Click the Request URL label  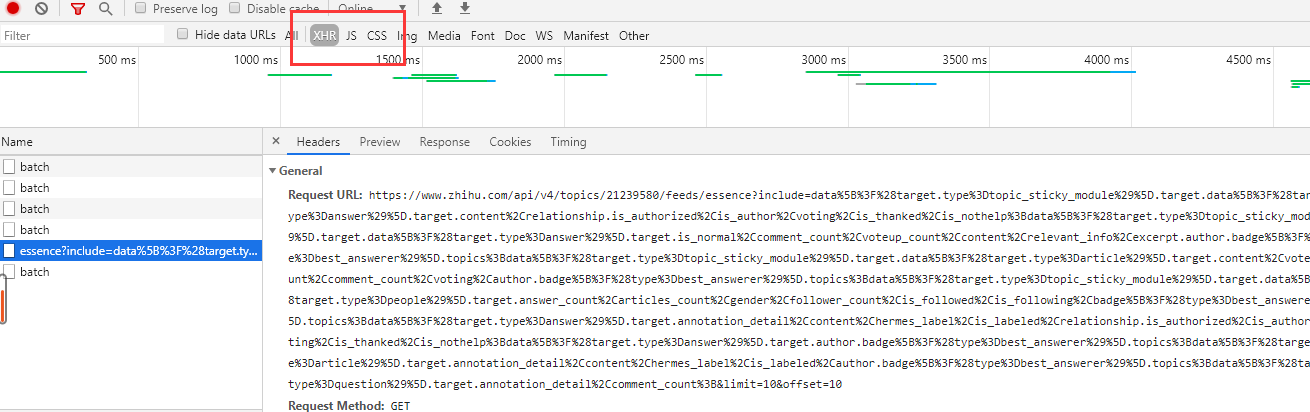(x=325, y=194)
